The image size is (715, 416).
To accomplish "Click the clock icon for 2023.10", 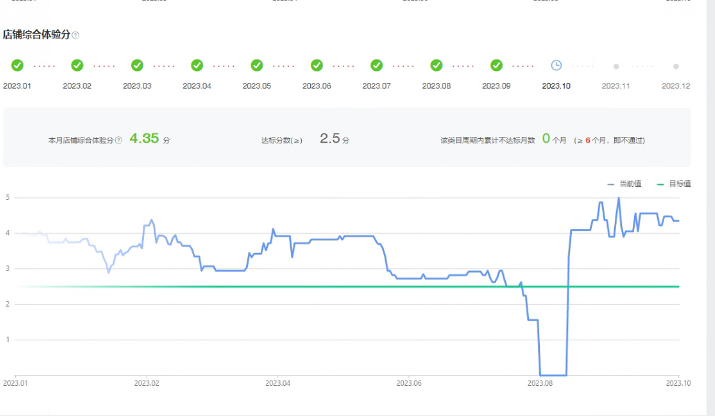I will click(x=556, y=66).
